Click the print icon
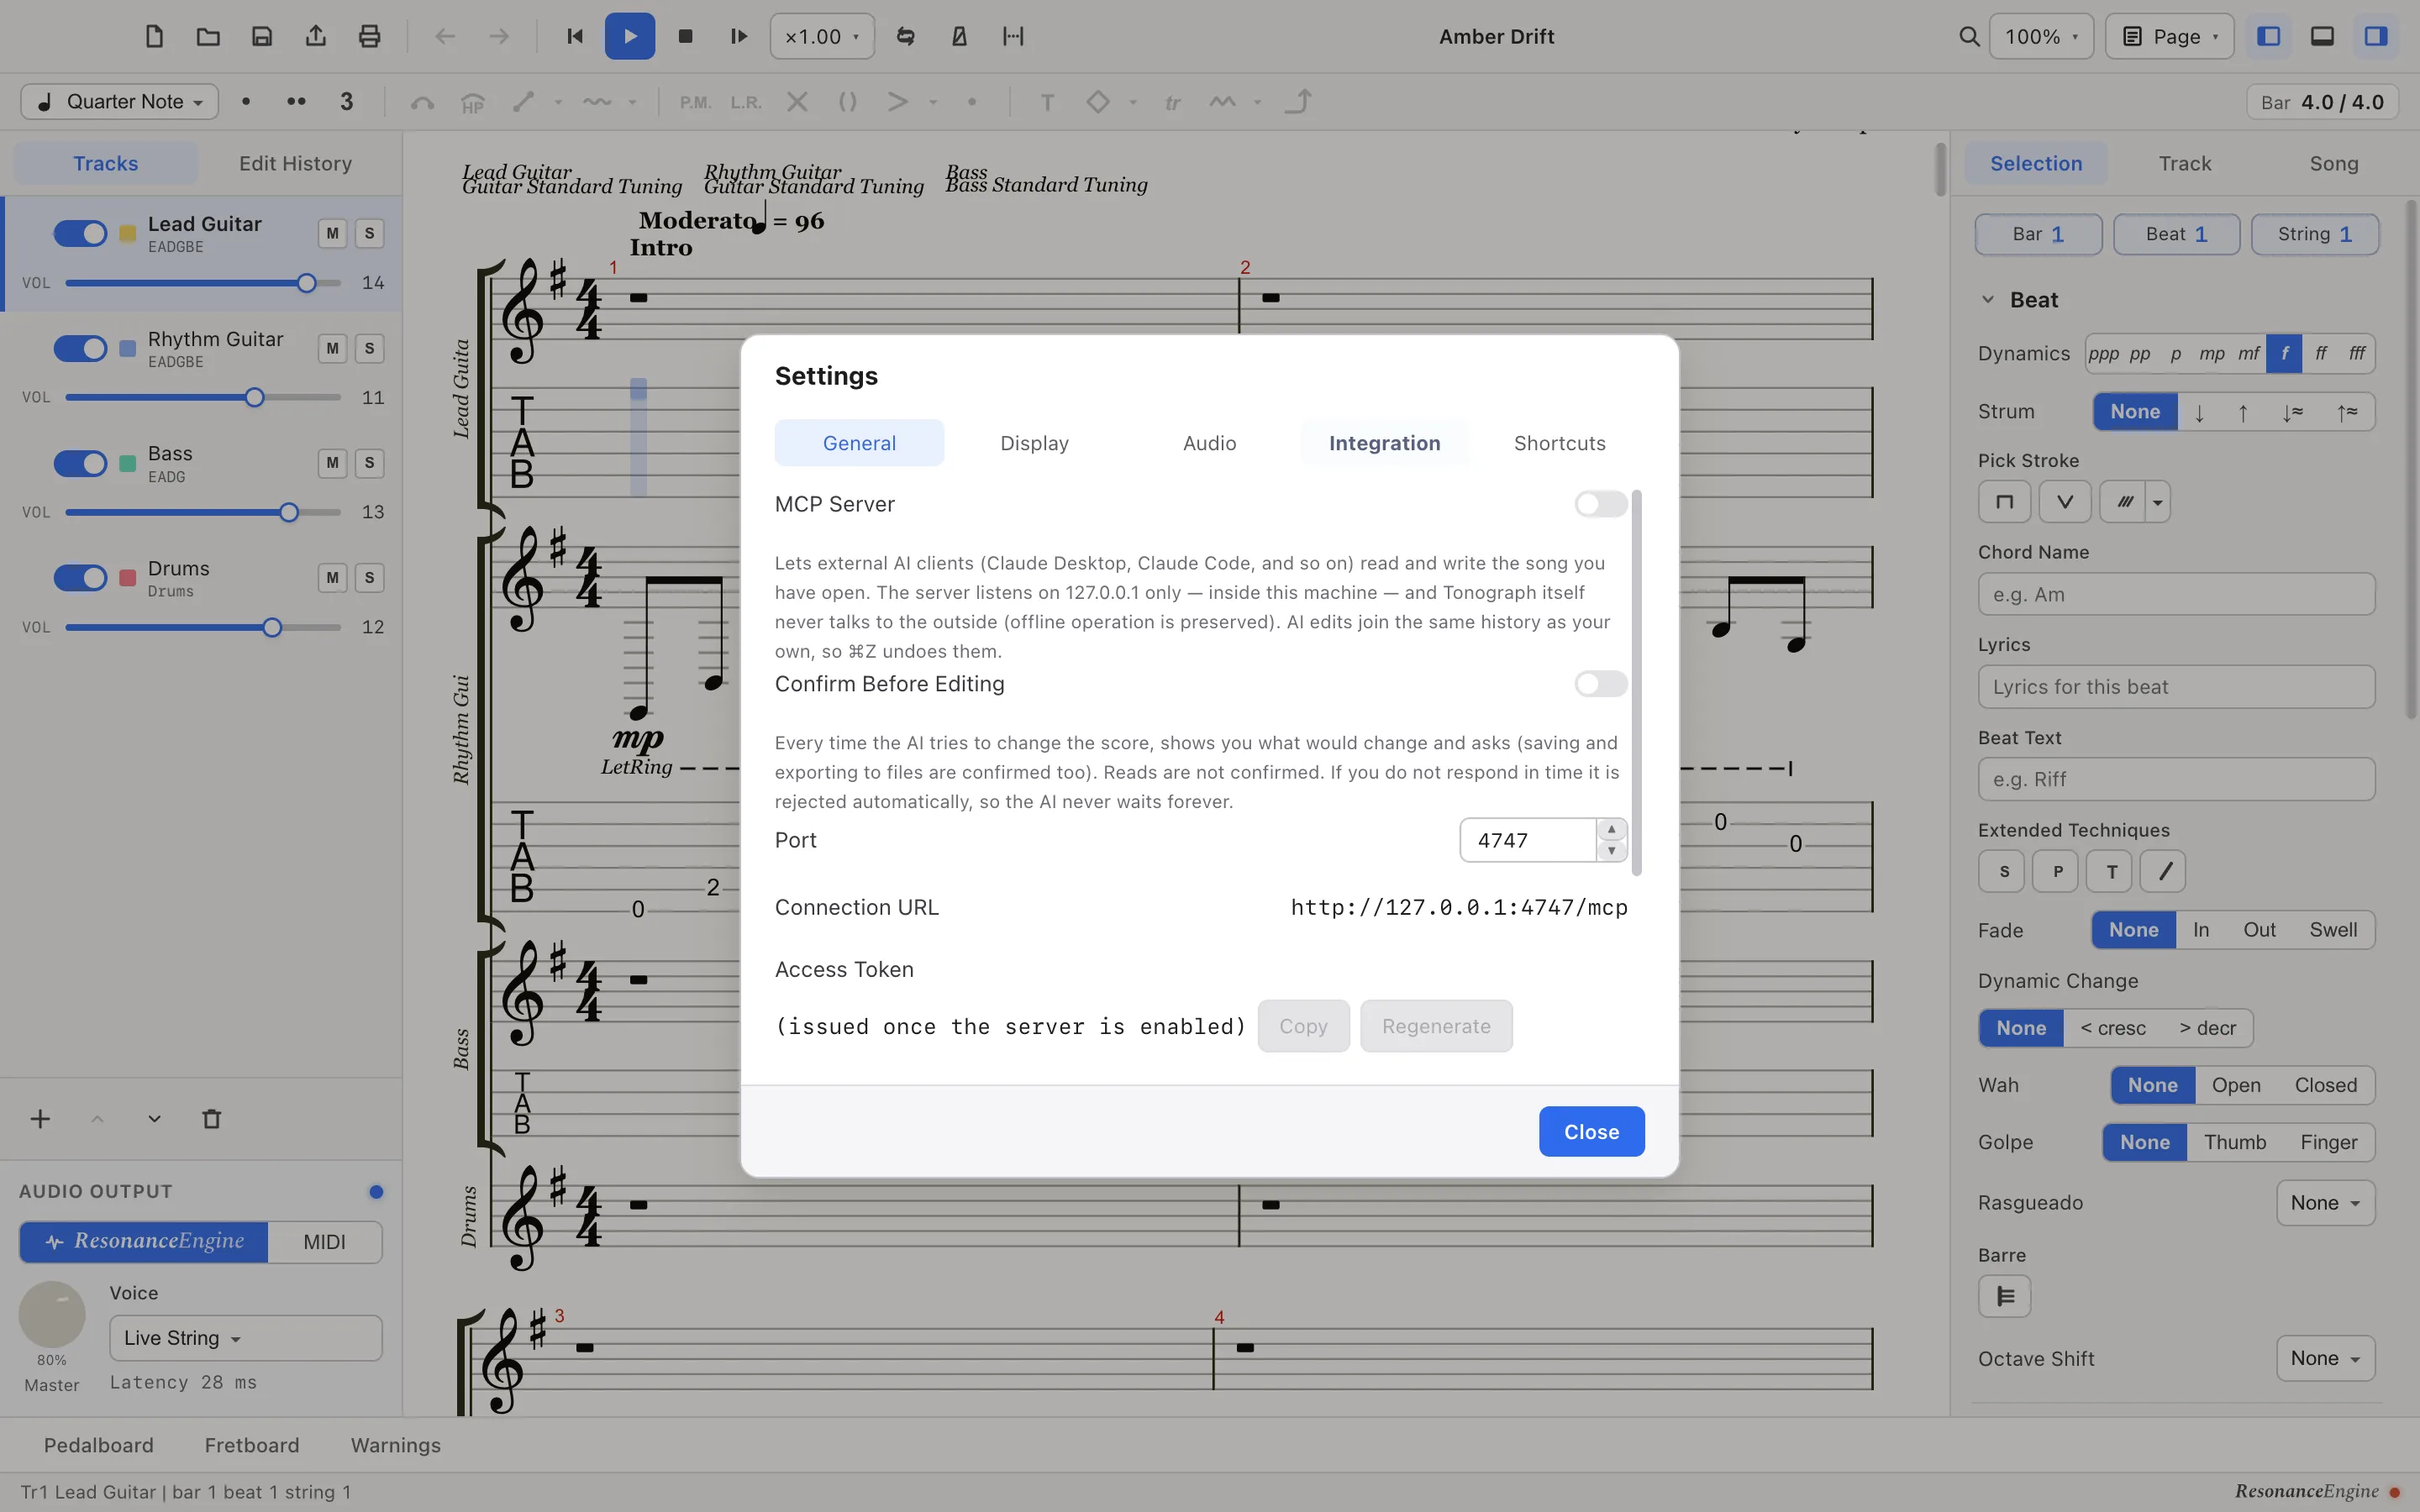Image resolution: width=2420 pixels, height=1512 pixels. click(369, 37)
